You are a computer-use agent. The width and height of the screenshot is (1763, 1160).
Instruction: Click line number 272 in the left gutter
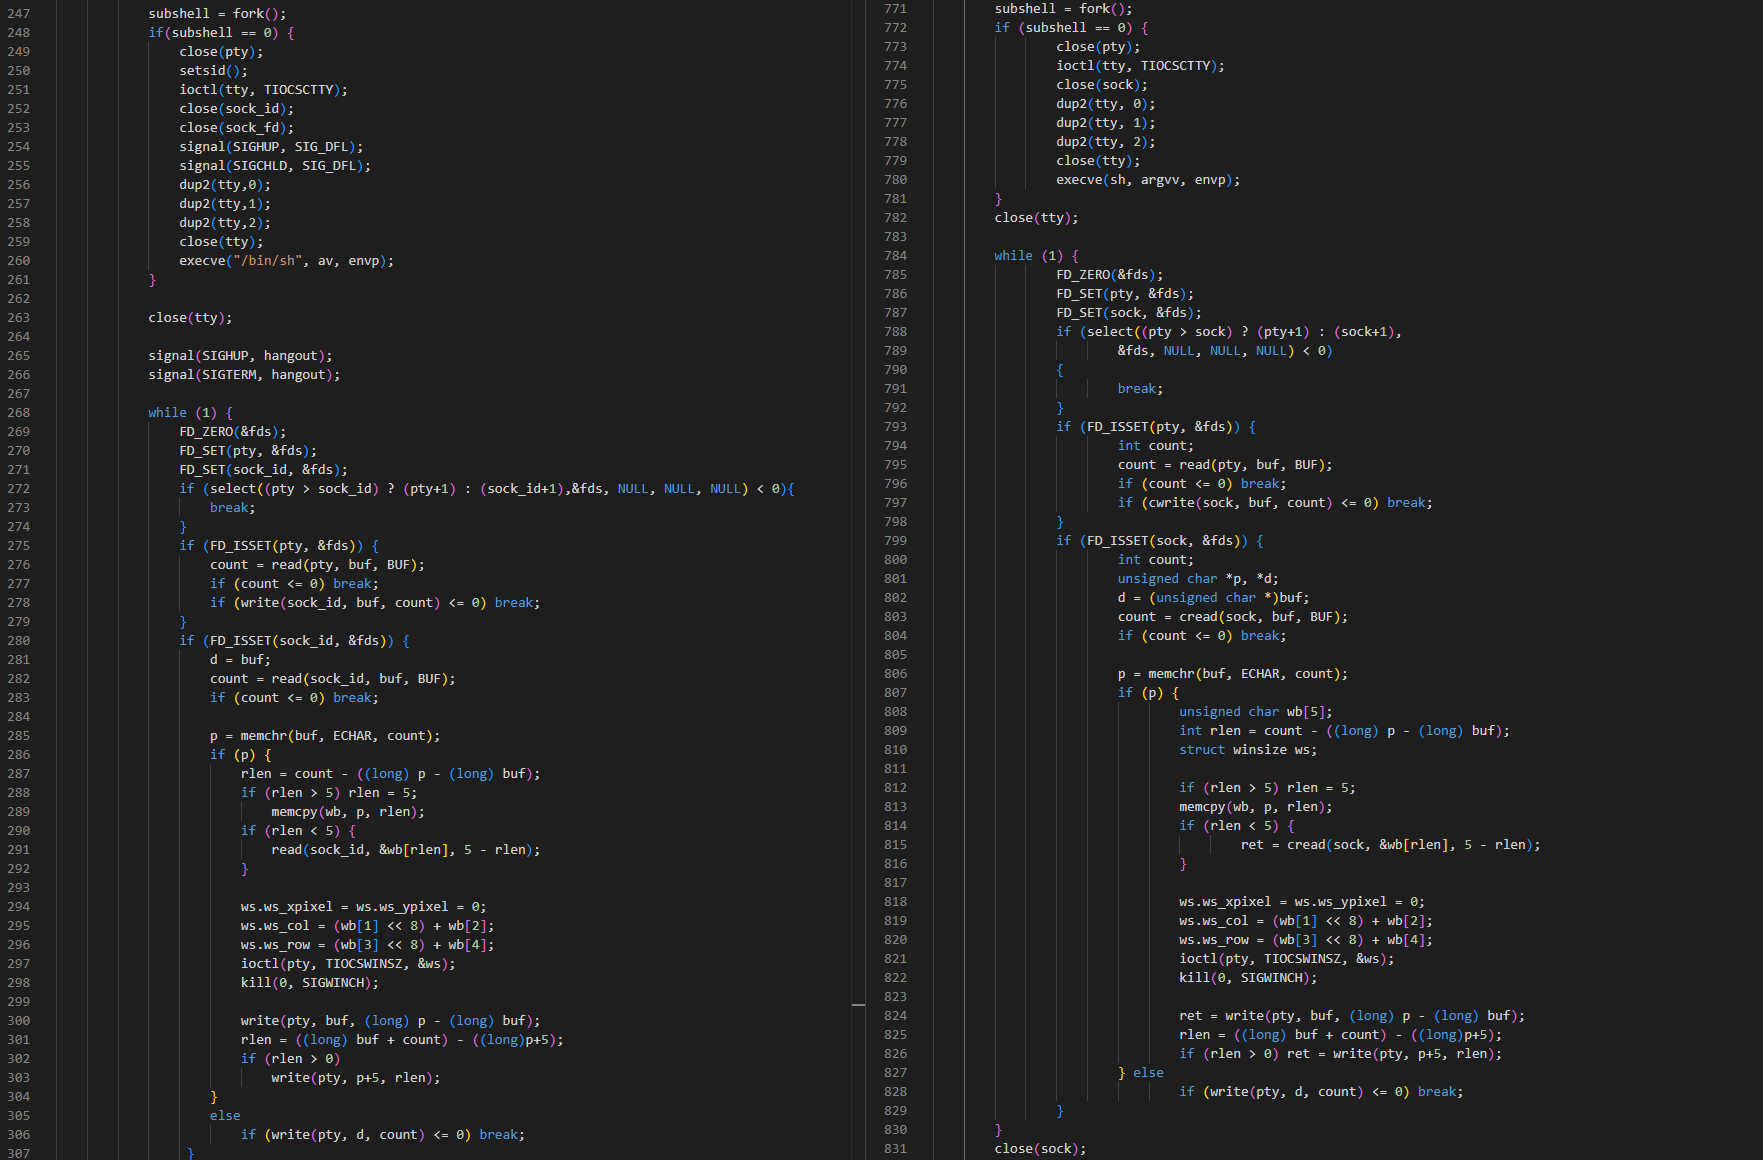coord(18,489)
